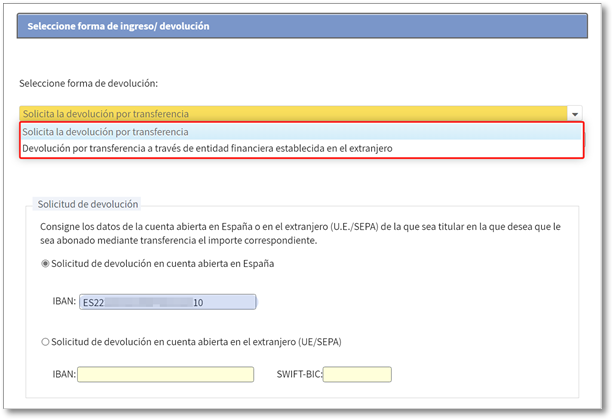Focus the SWIFT-BIC input field
613x420 pixels.
[x=357, y=374]
